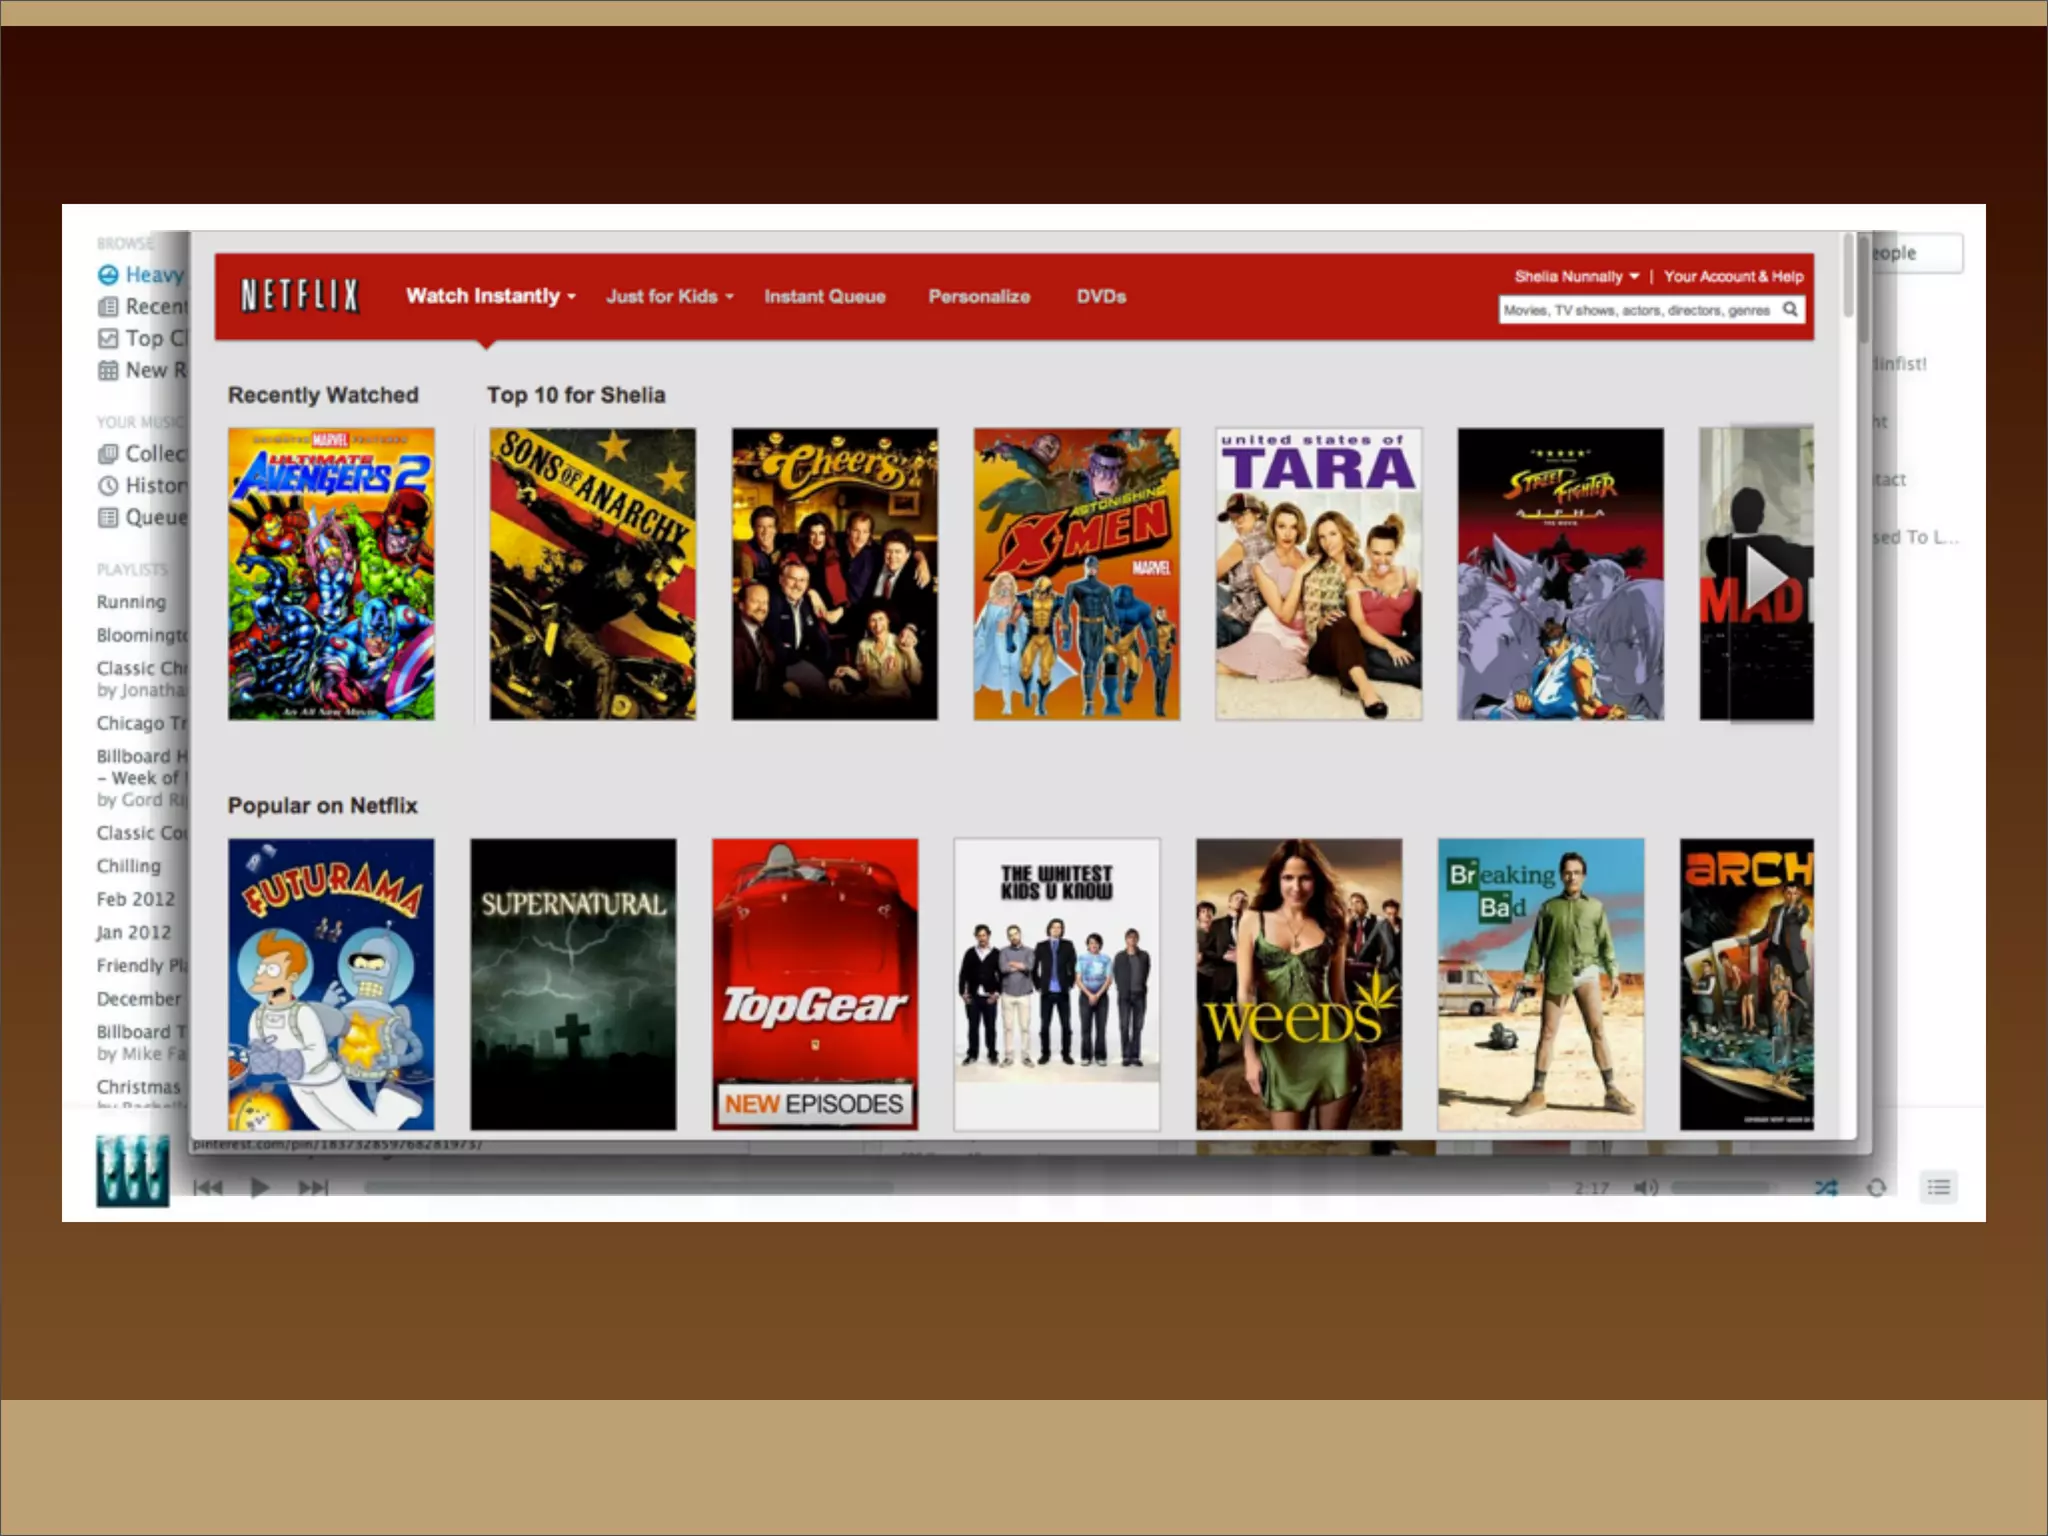Select the Personalize menu item
This screenshot has width=2048, height=1536.
(x=979, y=296)
